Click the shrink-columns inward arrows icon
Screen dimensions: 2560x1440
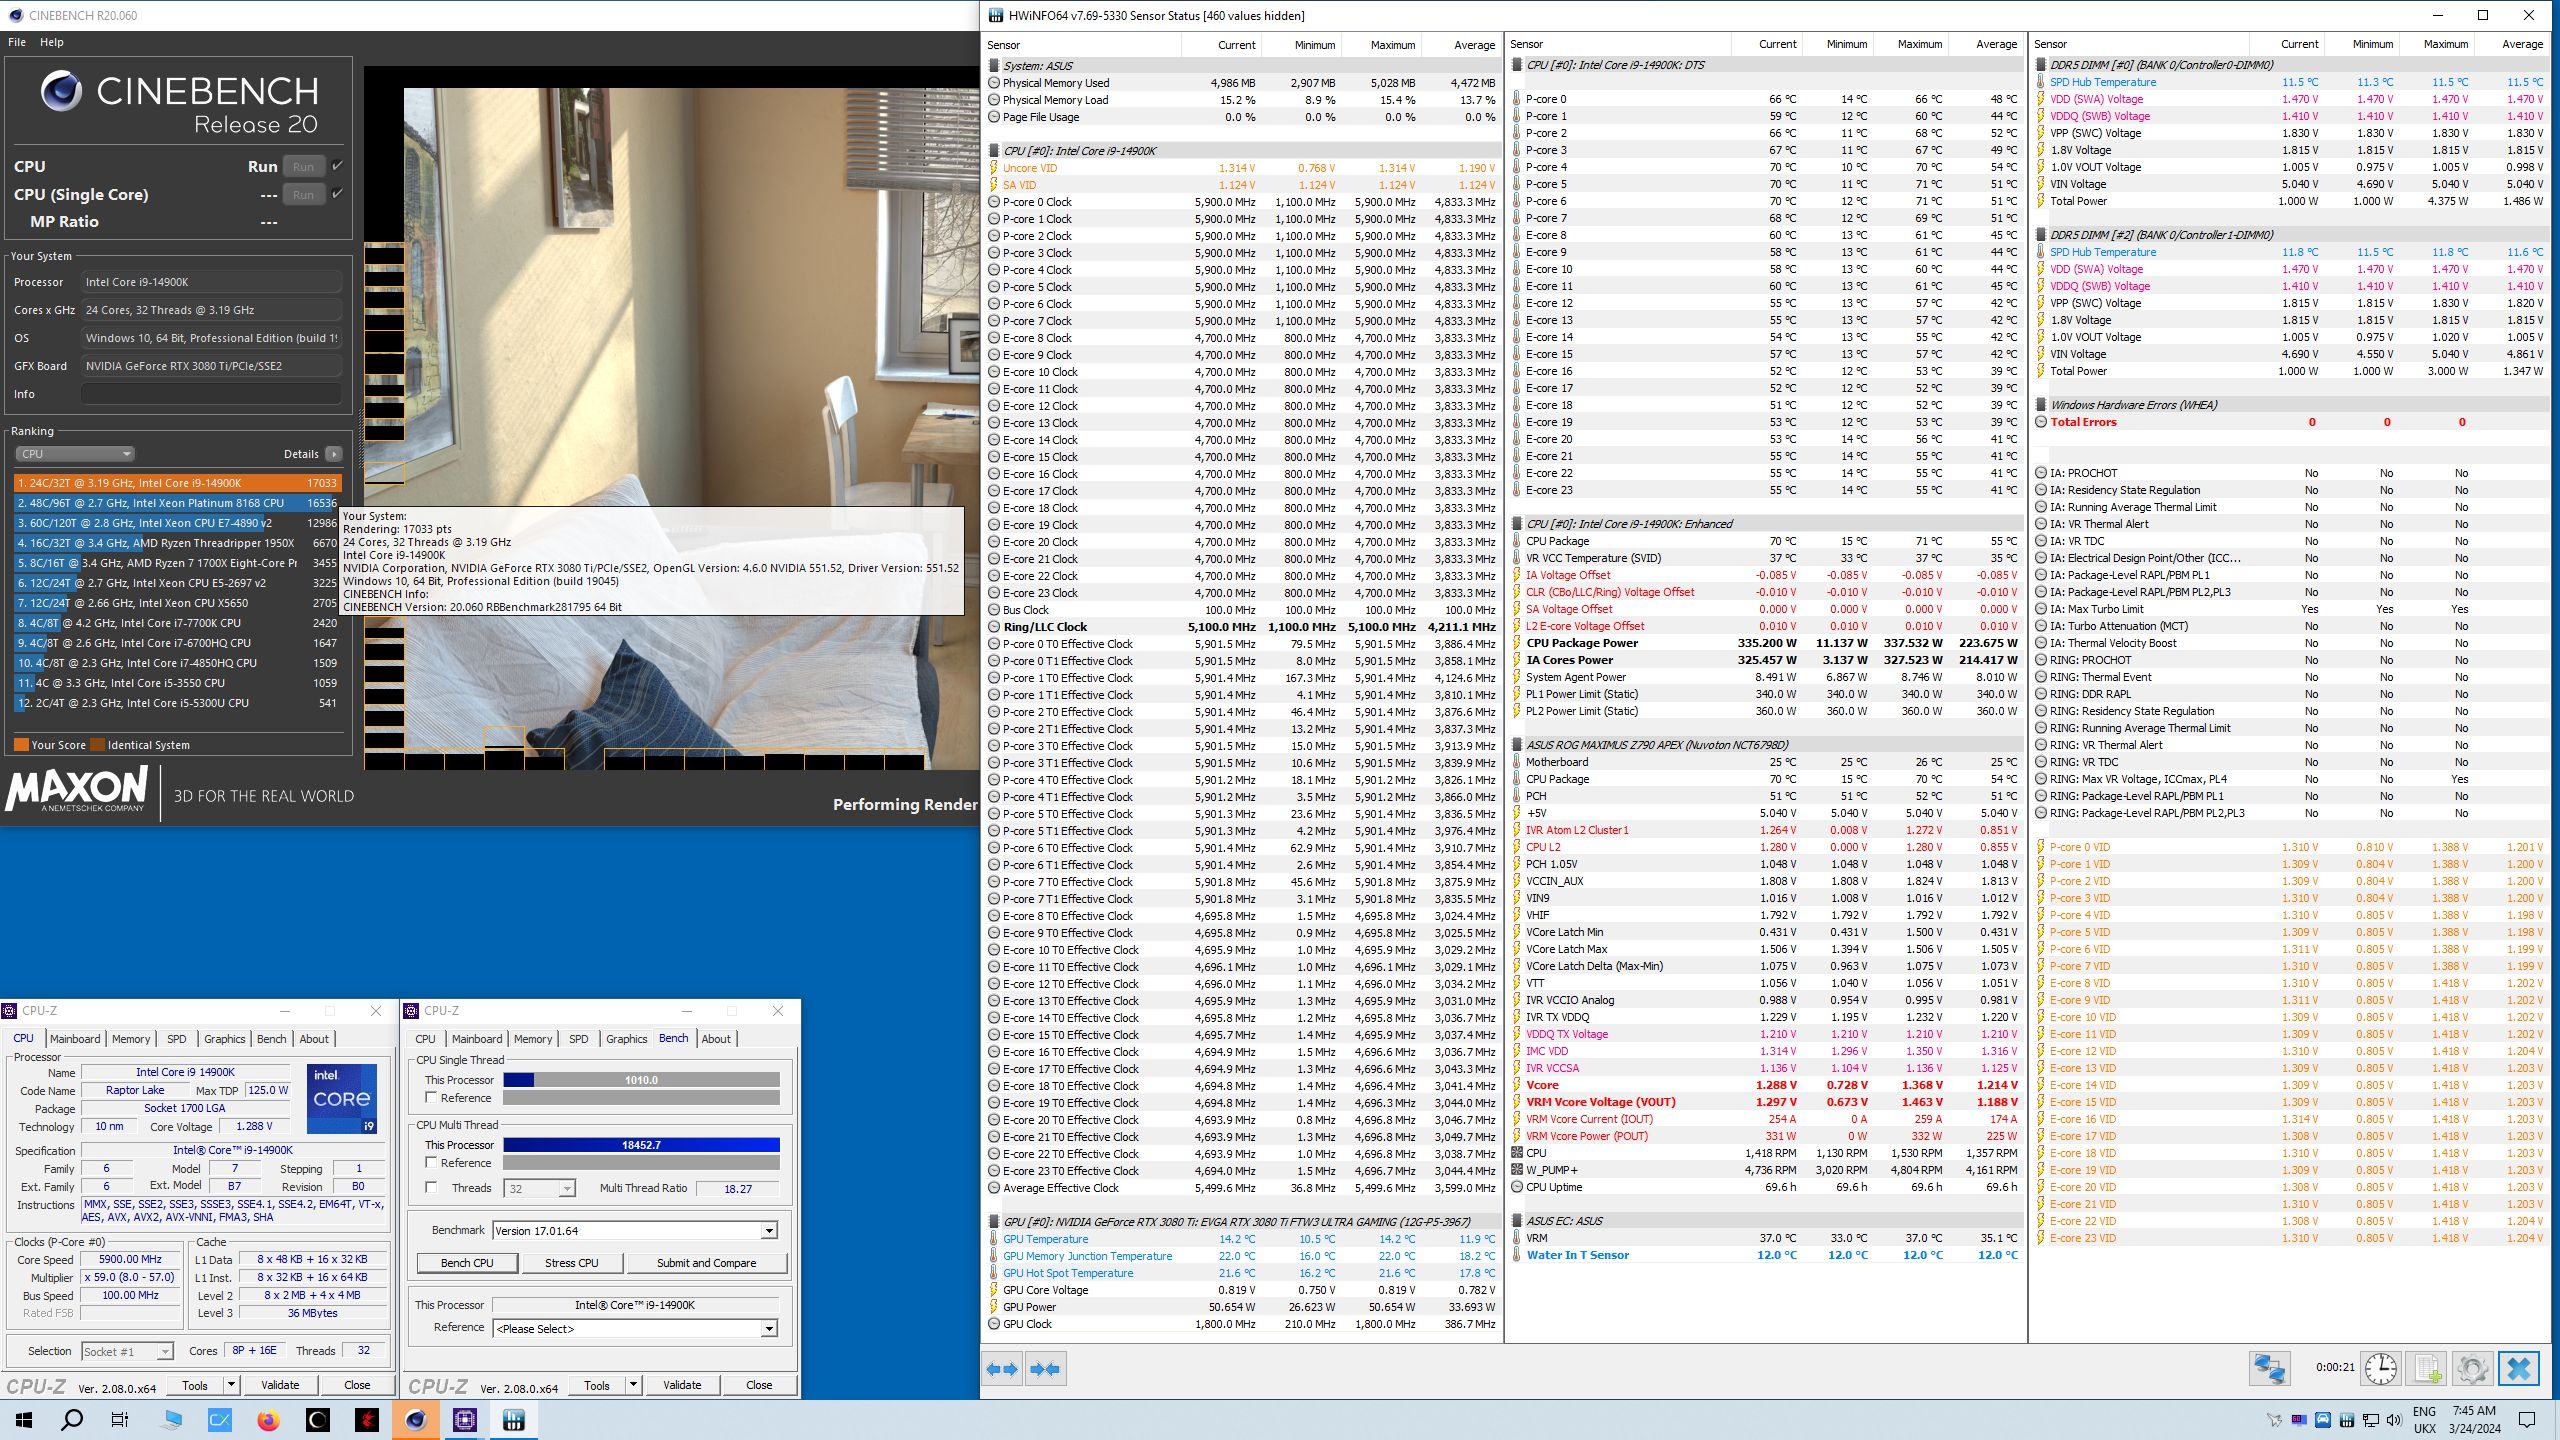coord(1045,1368)
